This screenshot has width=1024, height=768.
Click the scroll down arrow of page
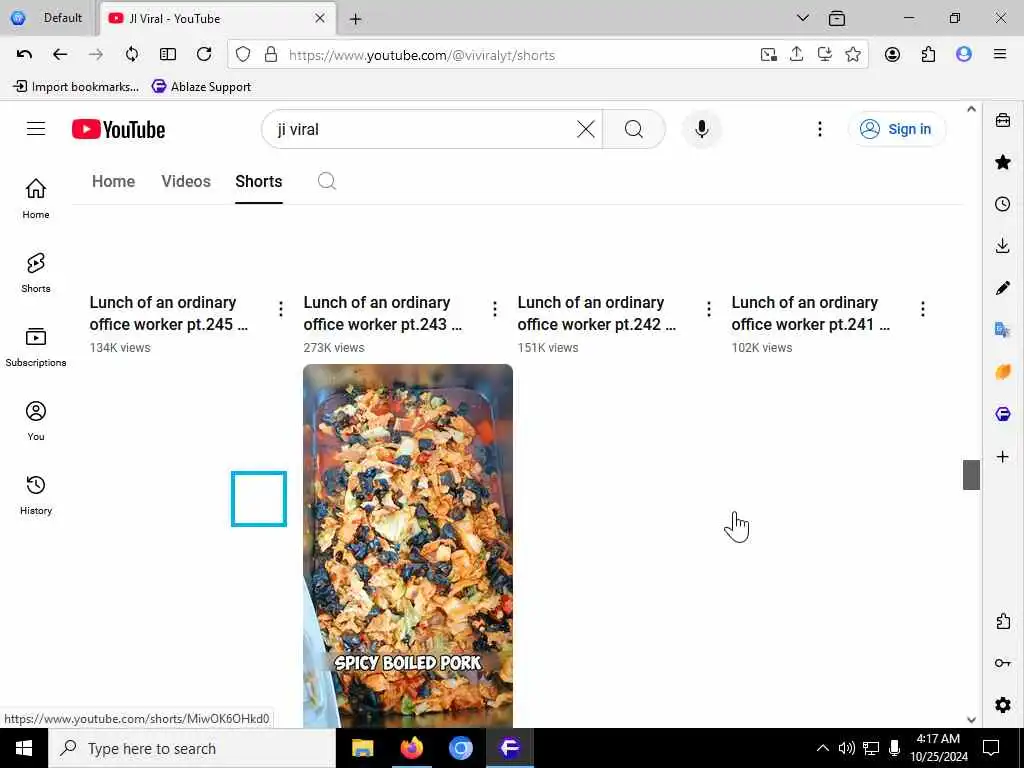(x=971, y=720)
